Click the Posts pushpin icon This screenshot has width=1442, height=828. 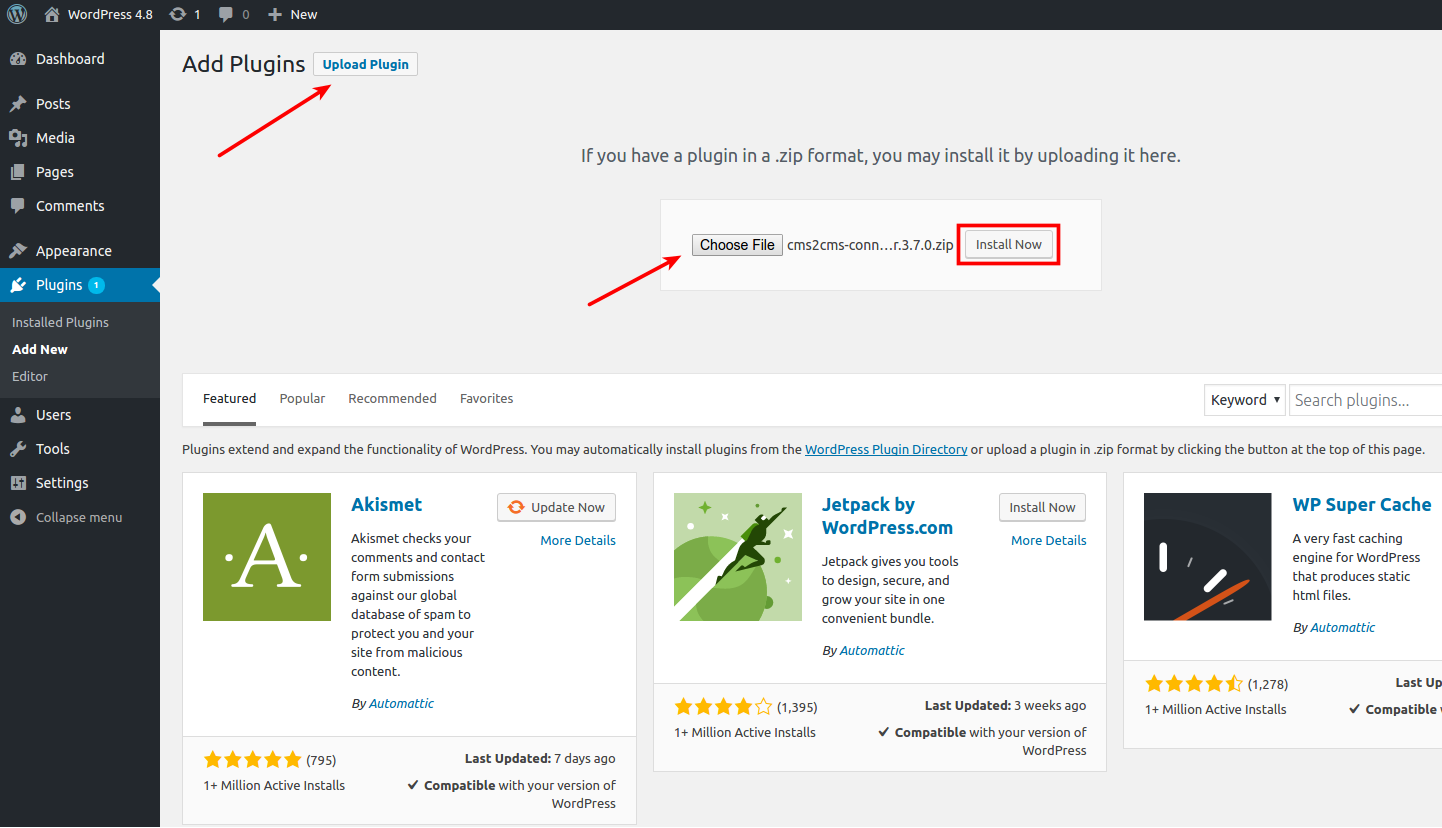18,104
